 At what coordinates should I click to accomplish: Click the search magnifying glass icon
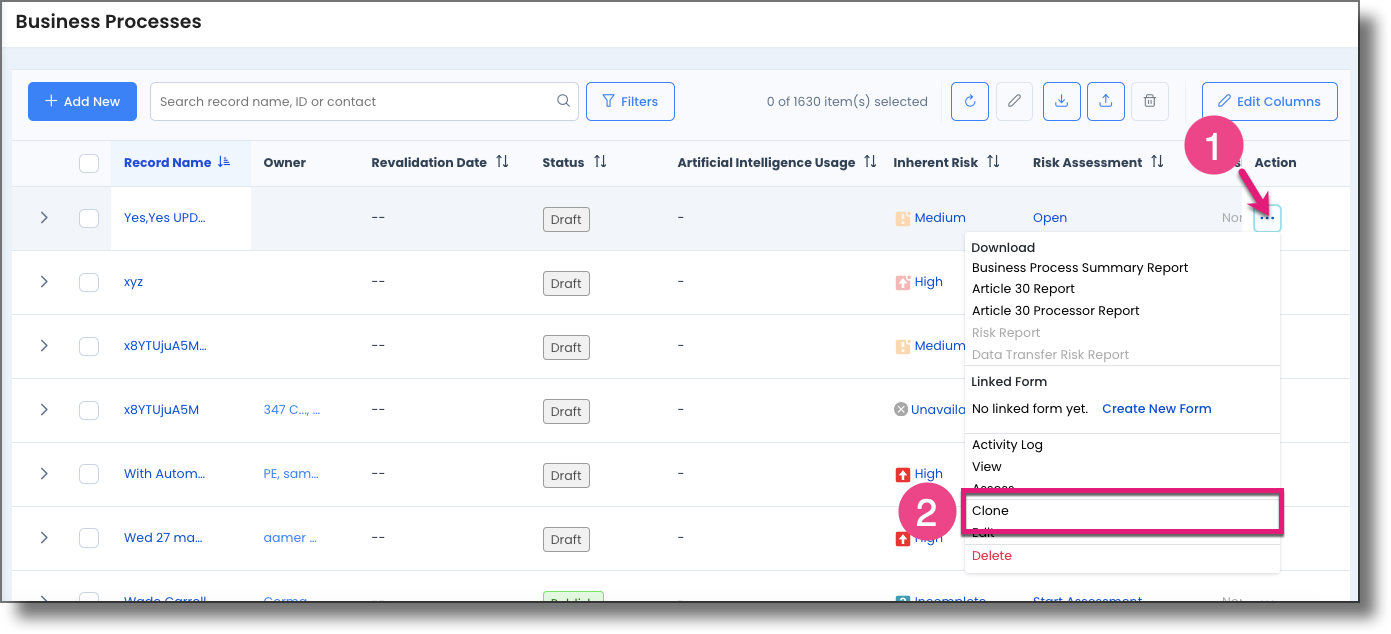click(563, 100)
